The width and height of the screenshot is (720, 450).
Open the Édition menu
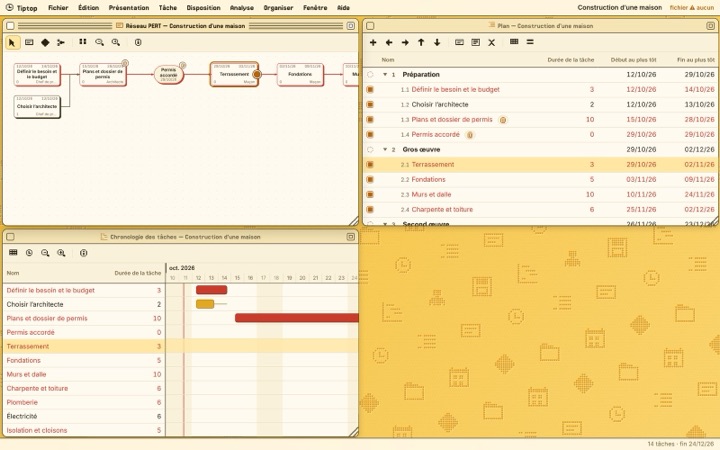(89, 8)
